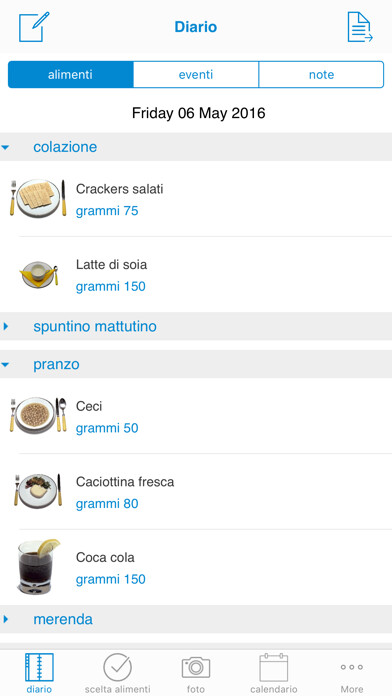The image size is (392, 696).
Task: Open the diario notebook tab icon
Action: 39,667
